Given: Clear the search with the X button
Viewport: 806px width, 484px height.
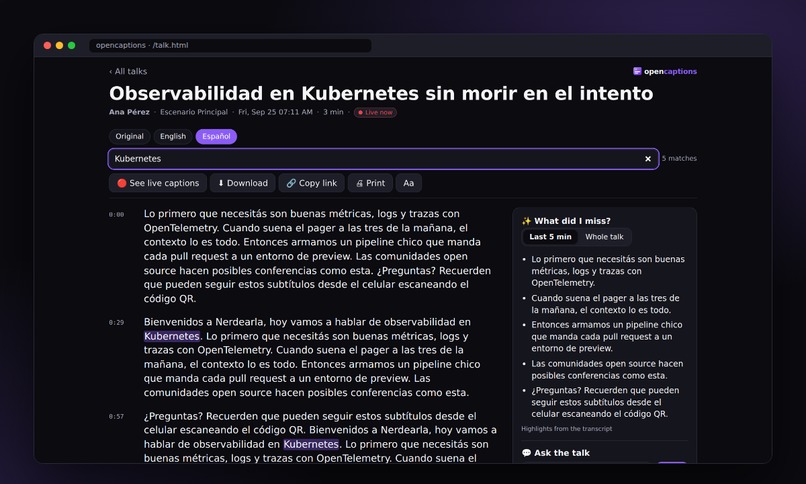Looking at the screenshot, I should tap(648, 159).
